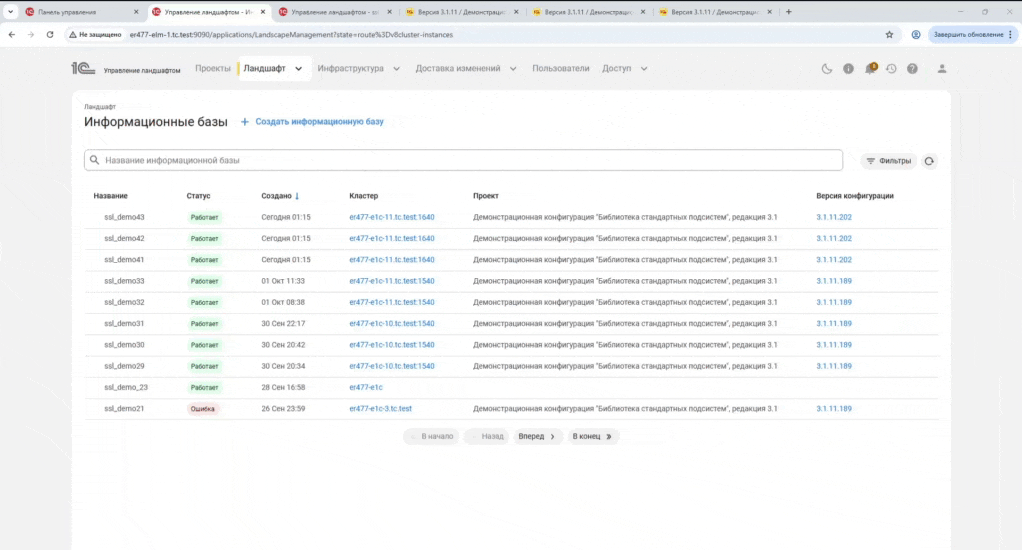Viewport: 1022px width, 550px height.
Task: Refresh the information bases list
Action: (929, 161)
